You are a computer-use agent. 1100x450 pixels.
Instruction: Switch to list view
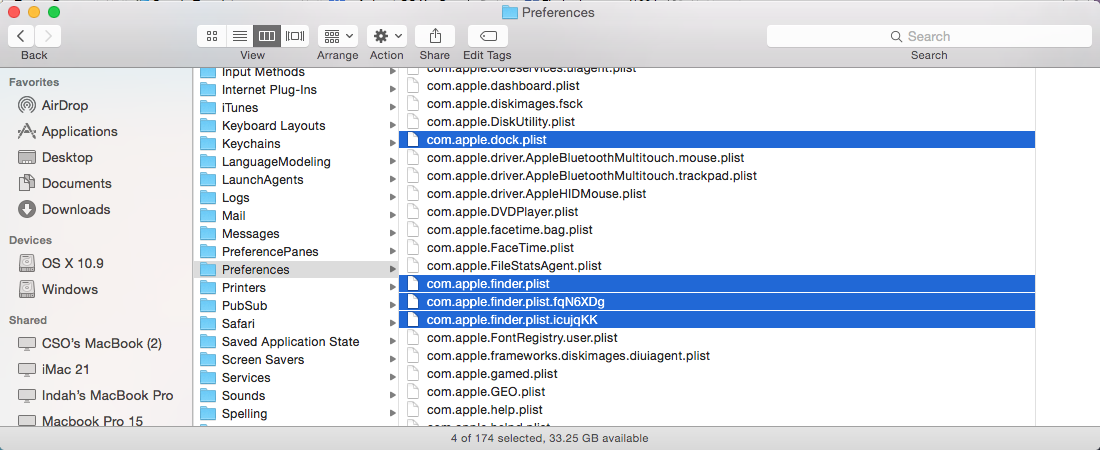239,36
